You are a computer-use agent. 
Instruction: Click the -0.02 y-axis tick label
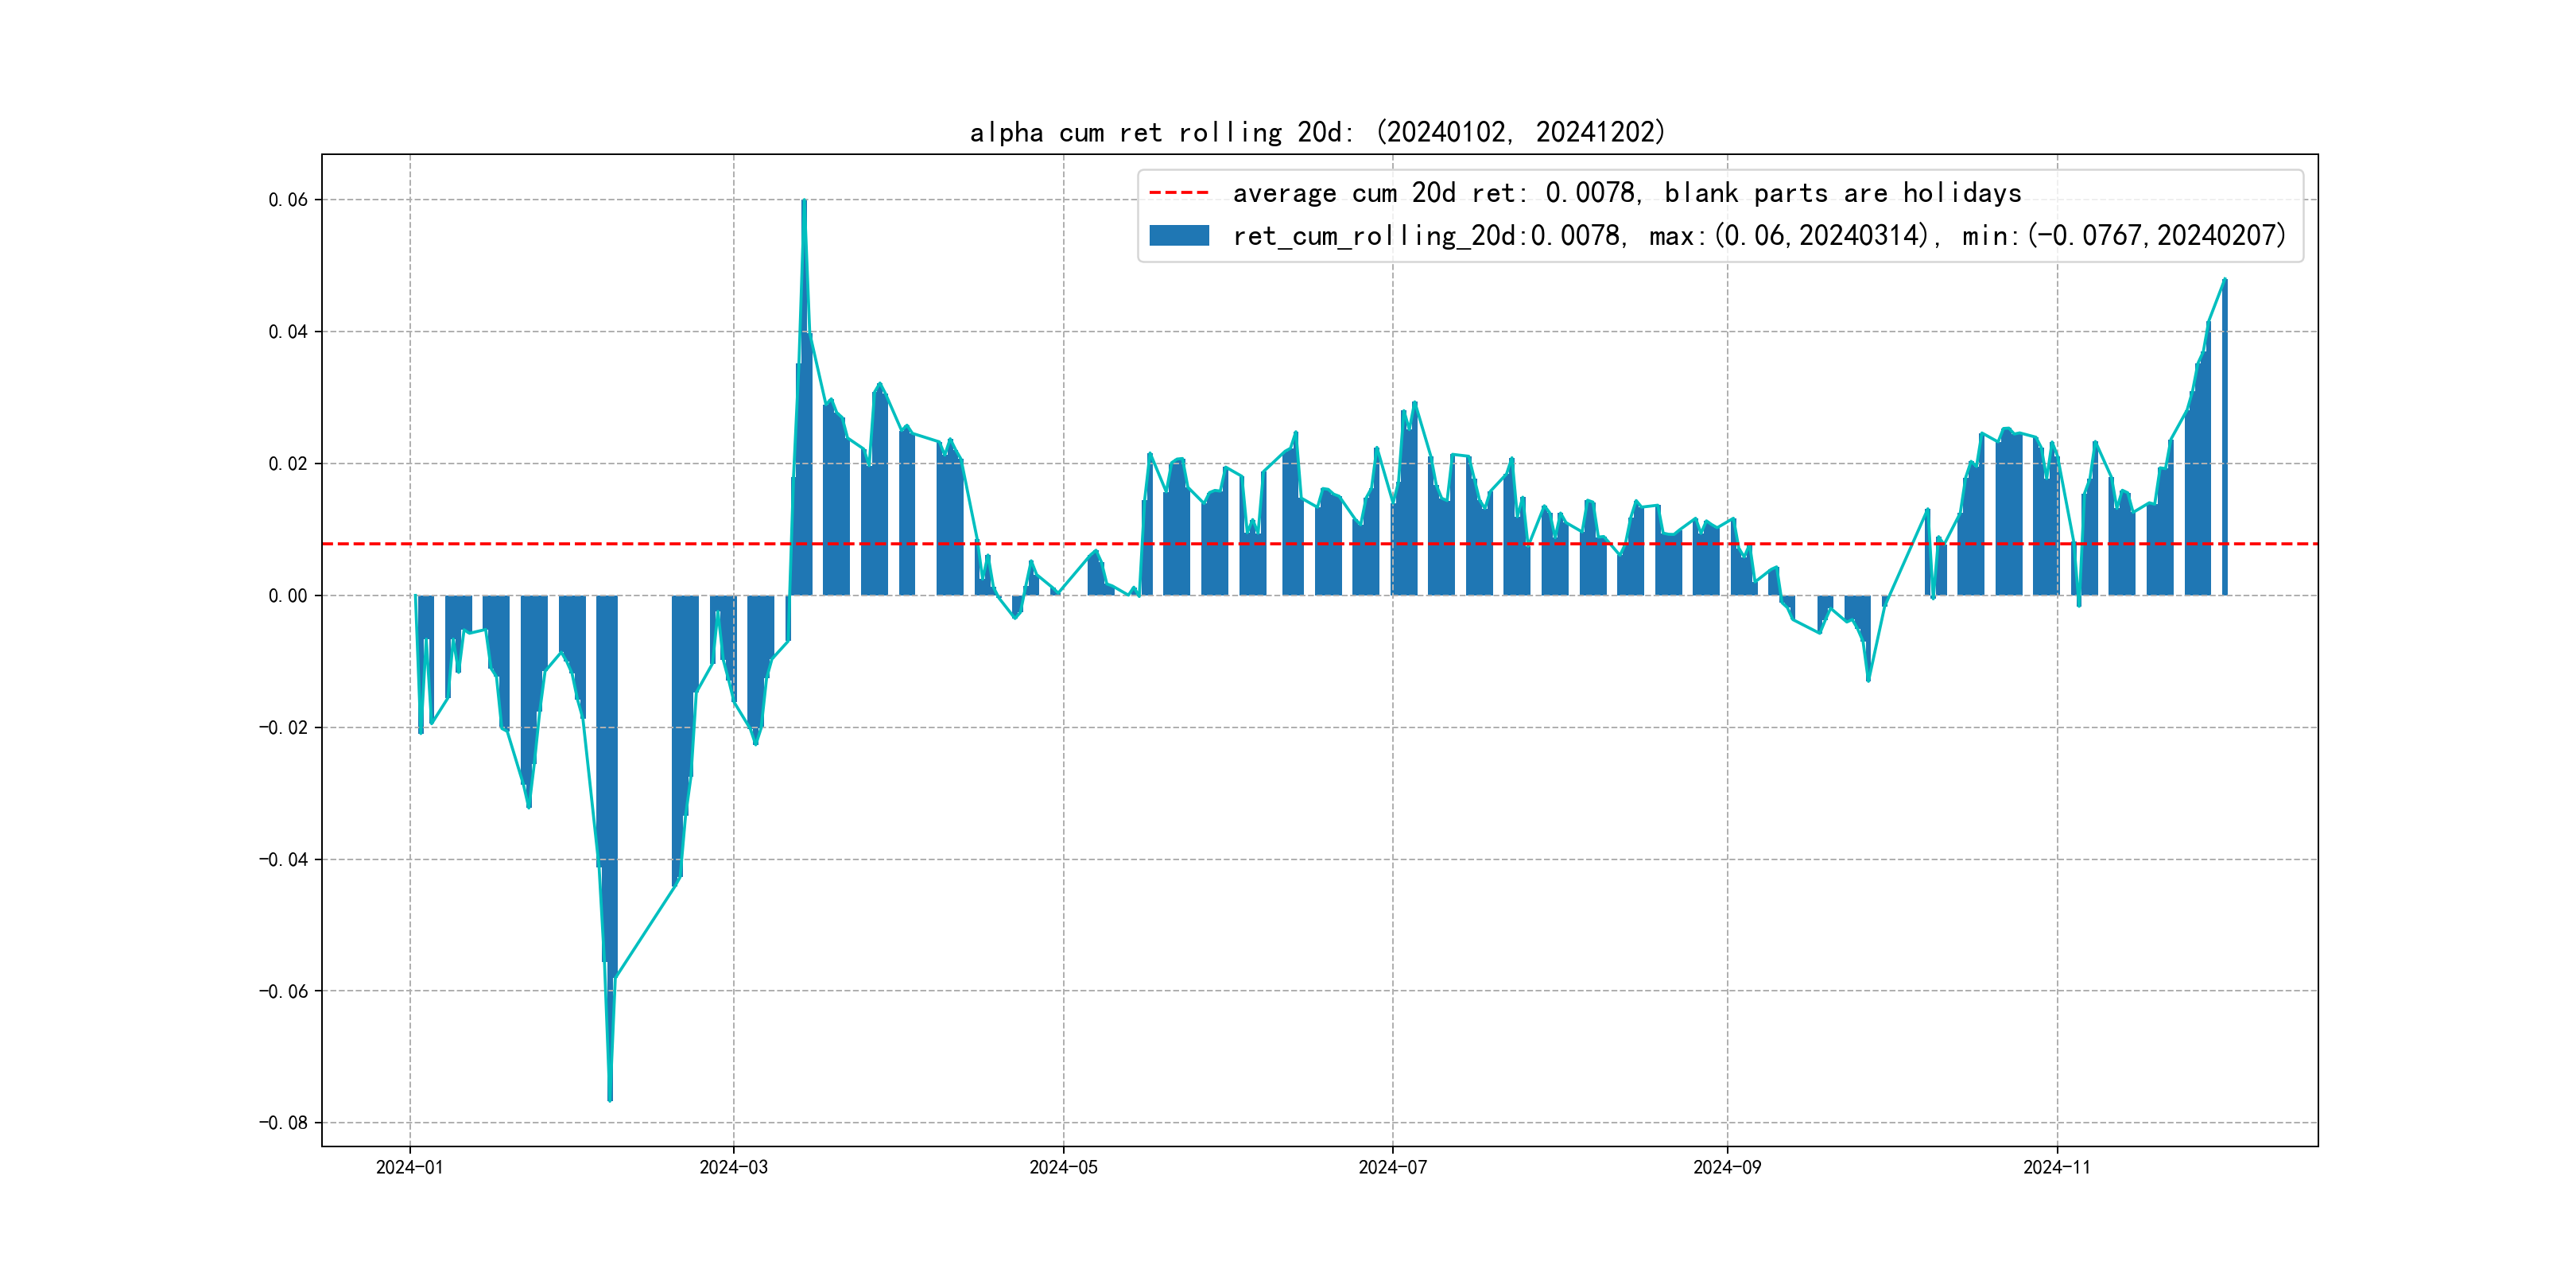tap(283, 727)
